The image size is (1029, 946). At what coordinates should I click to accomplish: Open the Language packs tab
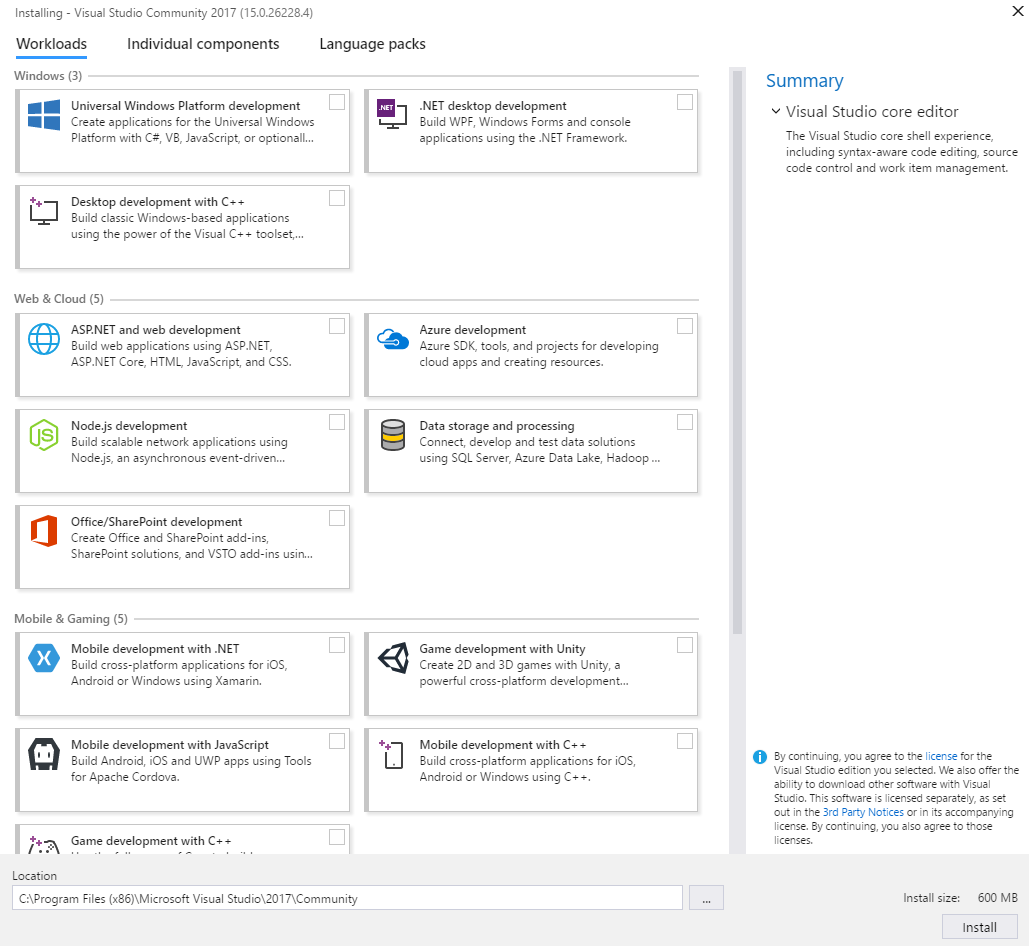point(372,44)
